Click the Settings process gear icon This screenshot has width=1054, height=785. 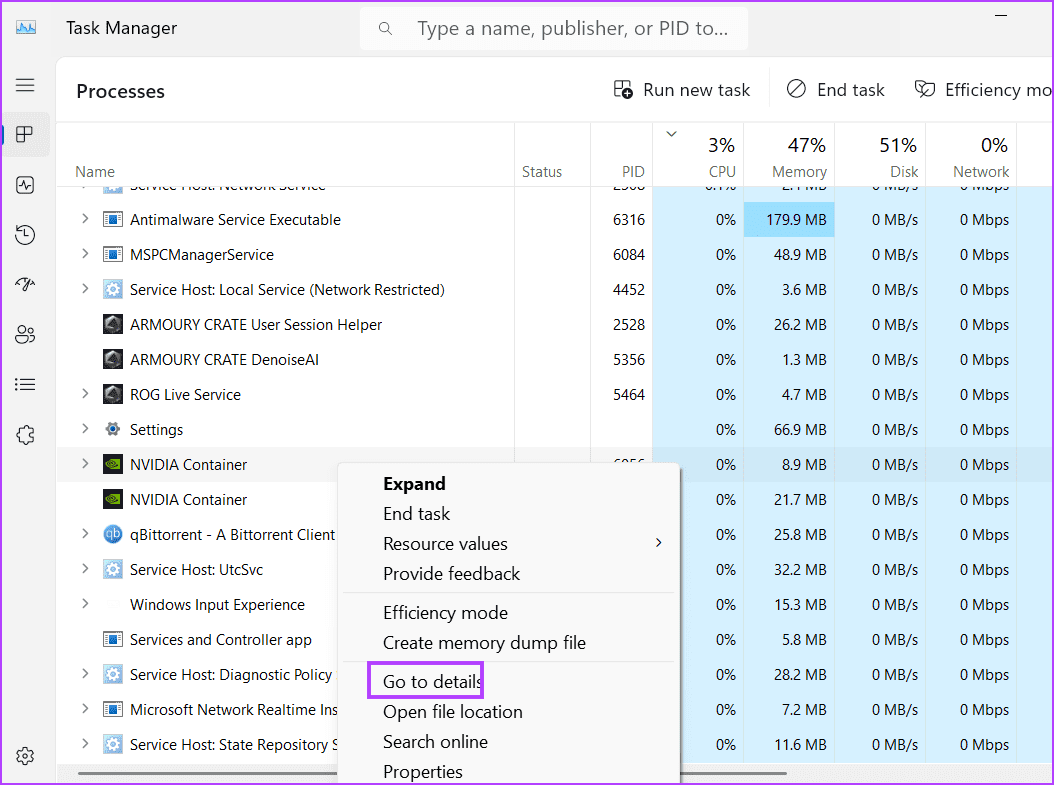113,429
